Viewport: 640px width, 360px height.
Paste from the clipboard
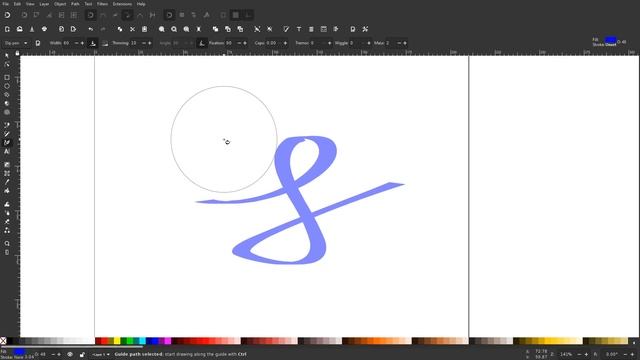point(144,29)
